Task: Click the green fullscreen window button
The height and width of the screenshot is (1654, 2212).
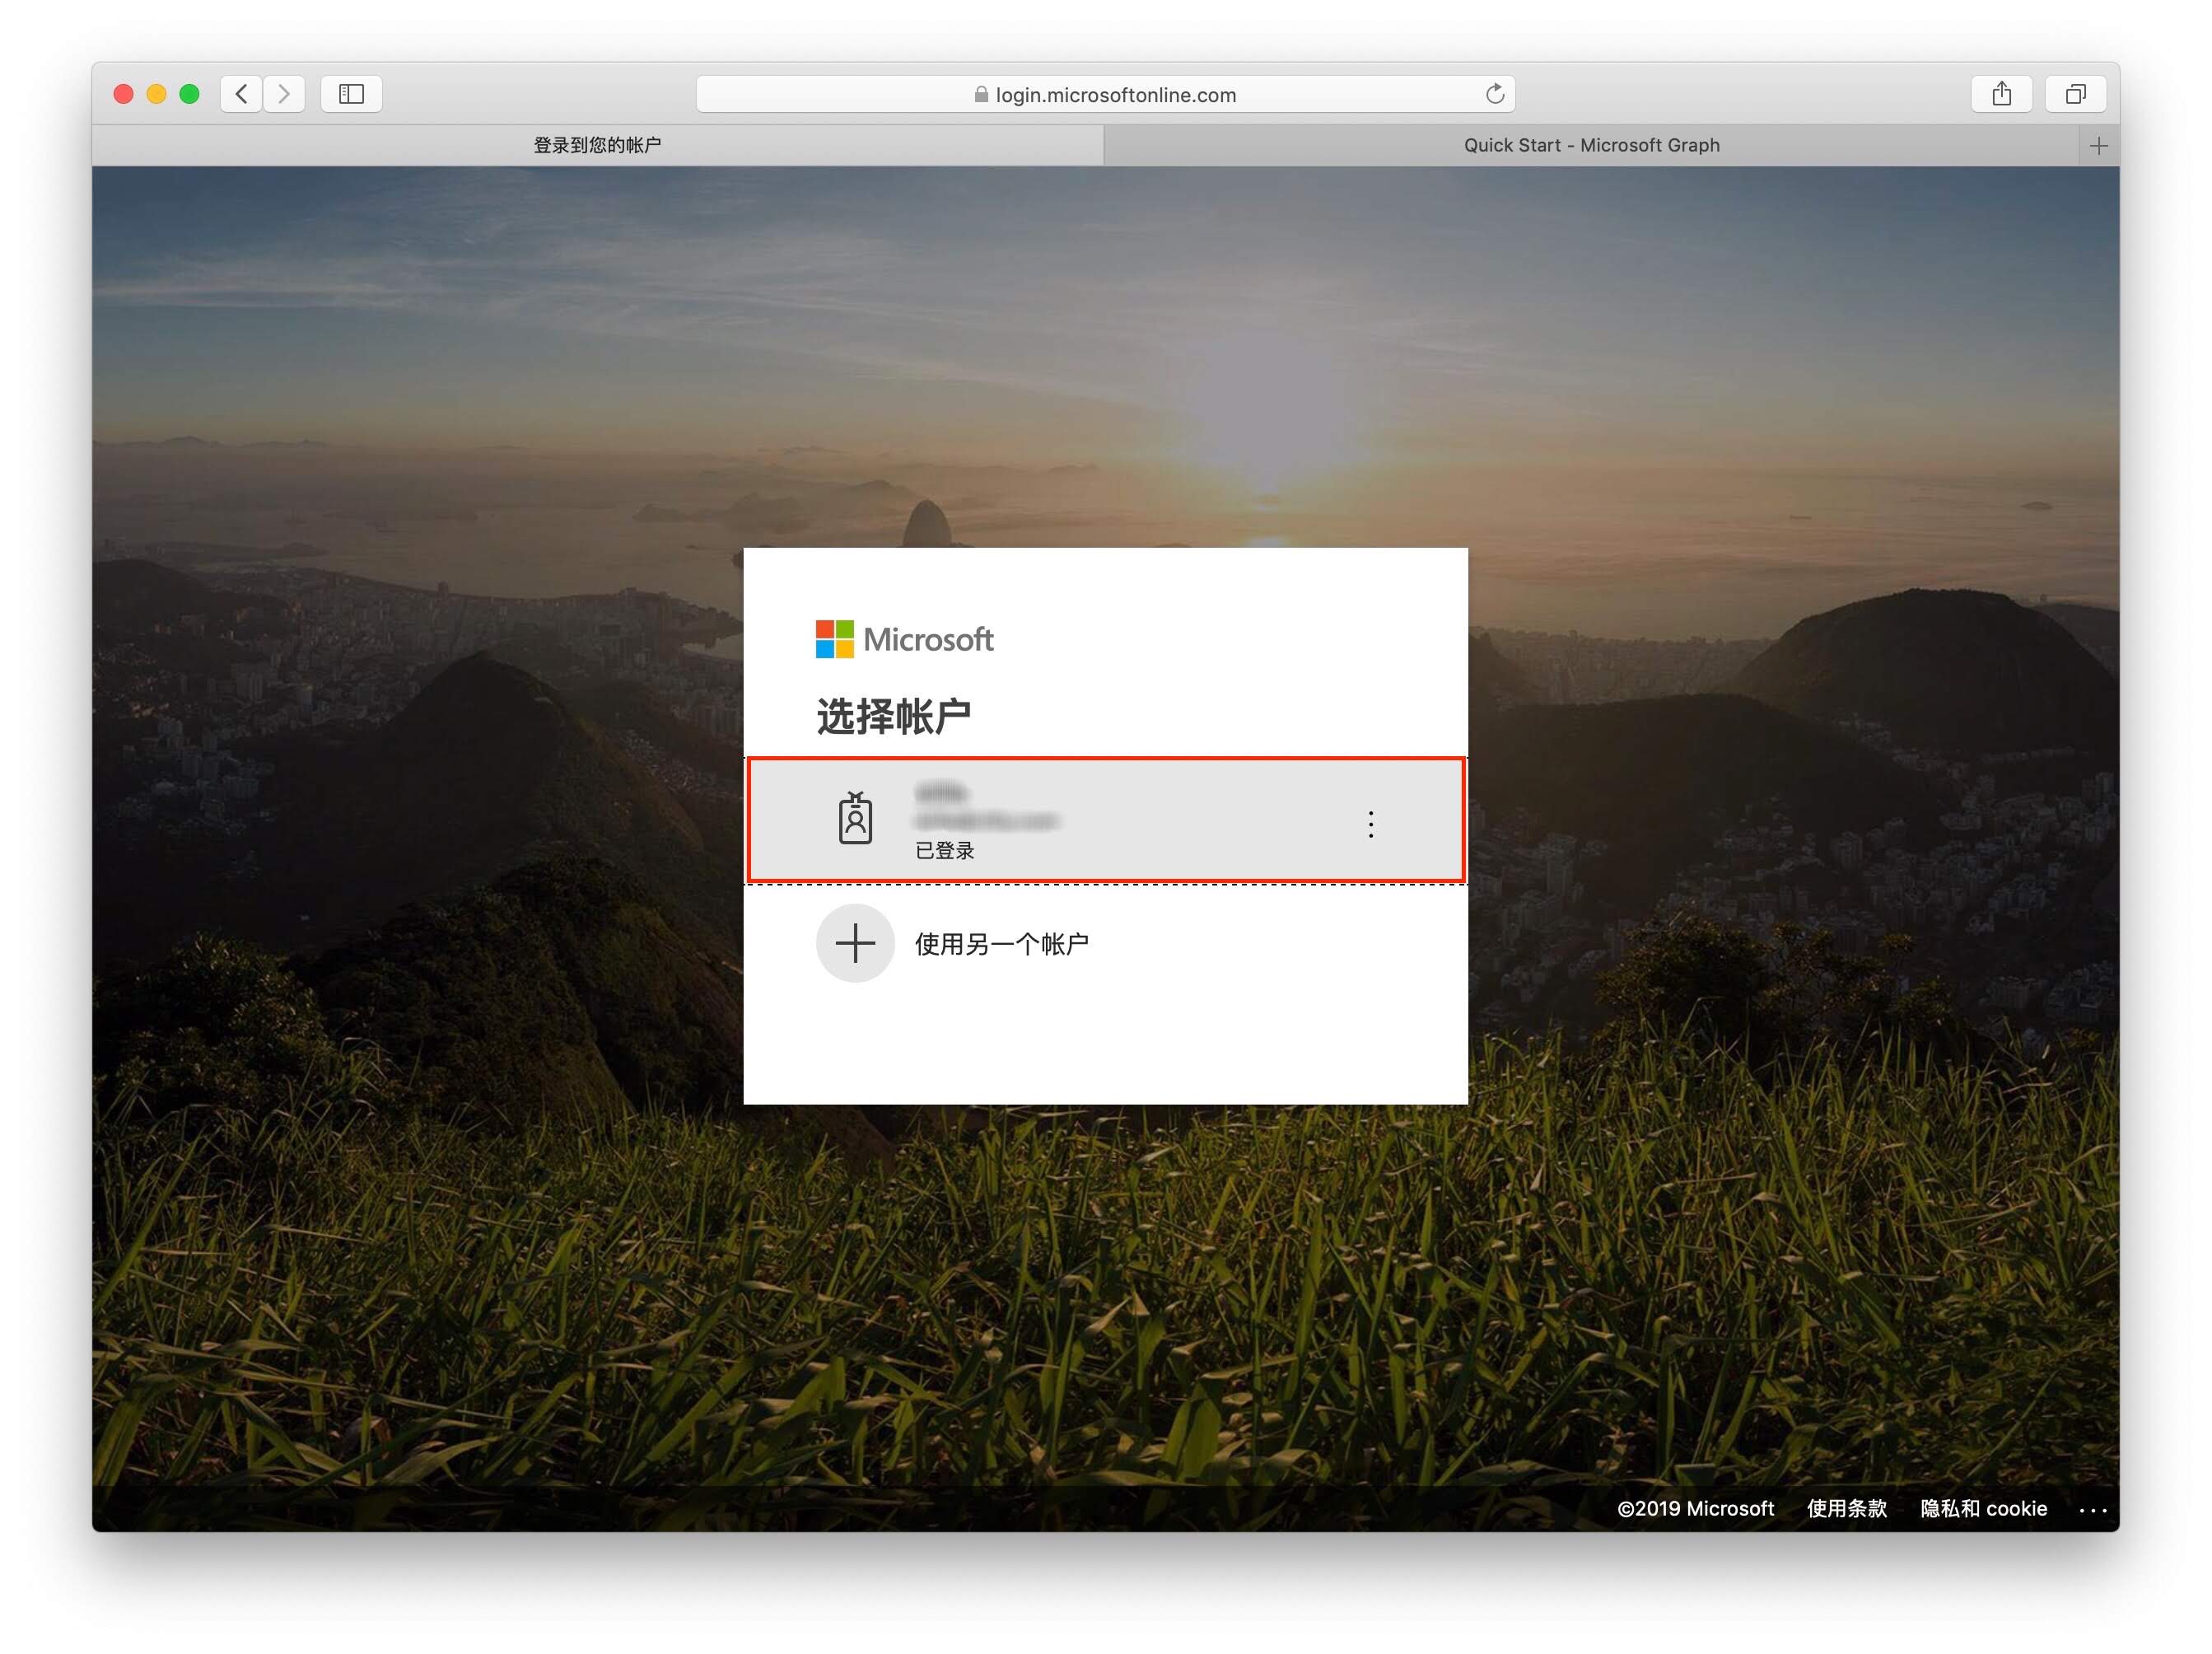Action: tap(189, 94)
